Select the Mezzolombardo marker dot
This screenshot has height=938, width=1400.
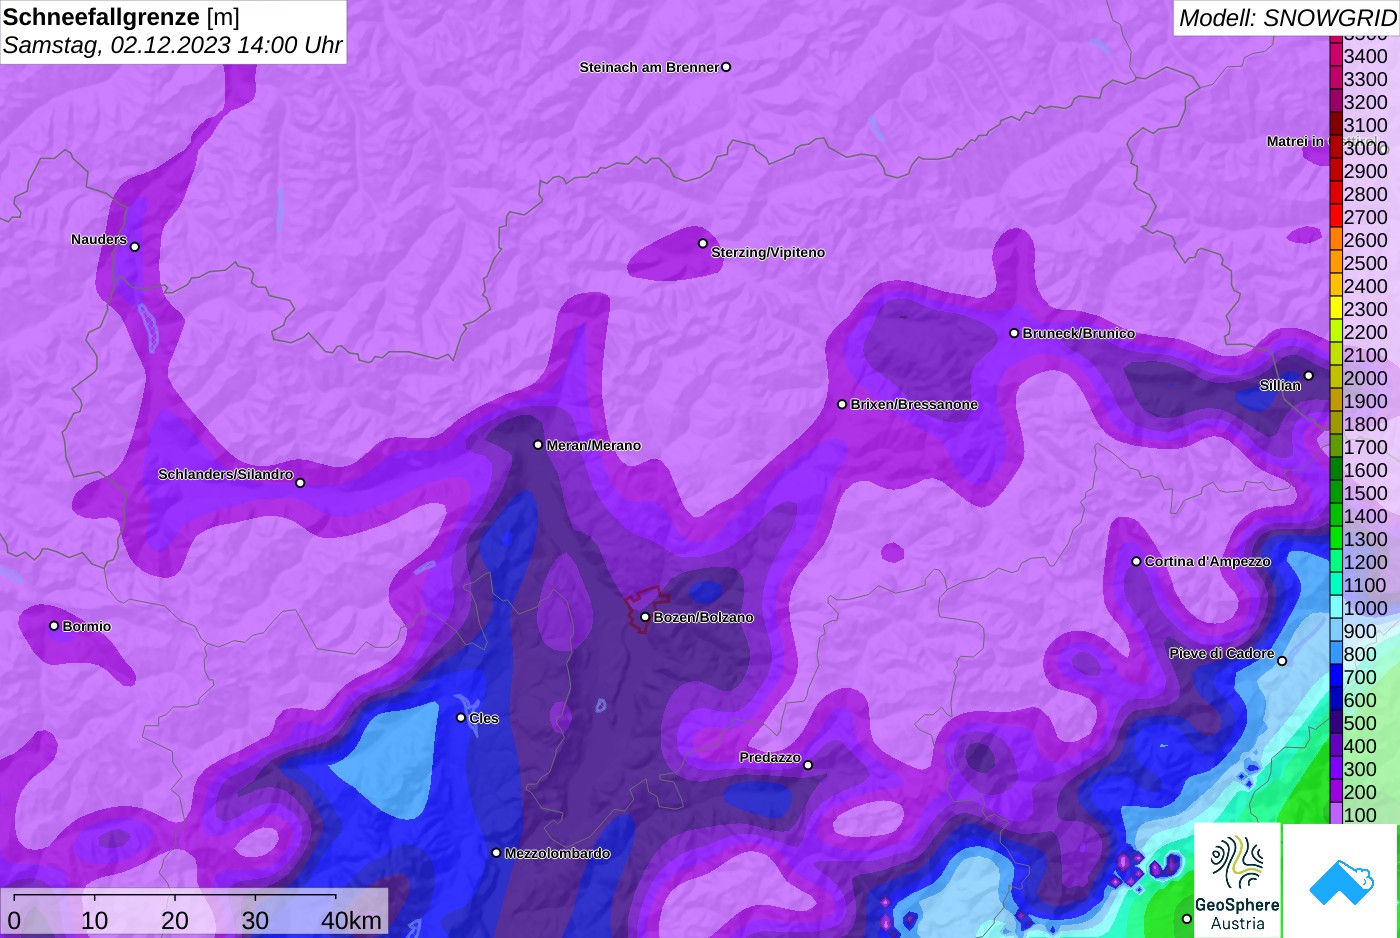coord(496,853)
